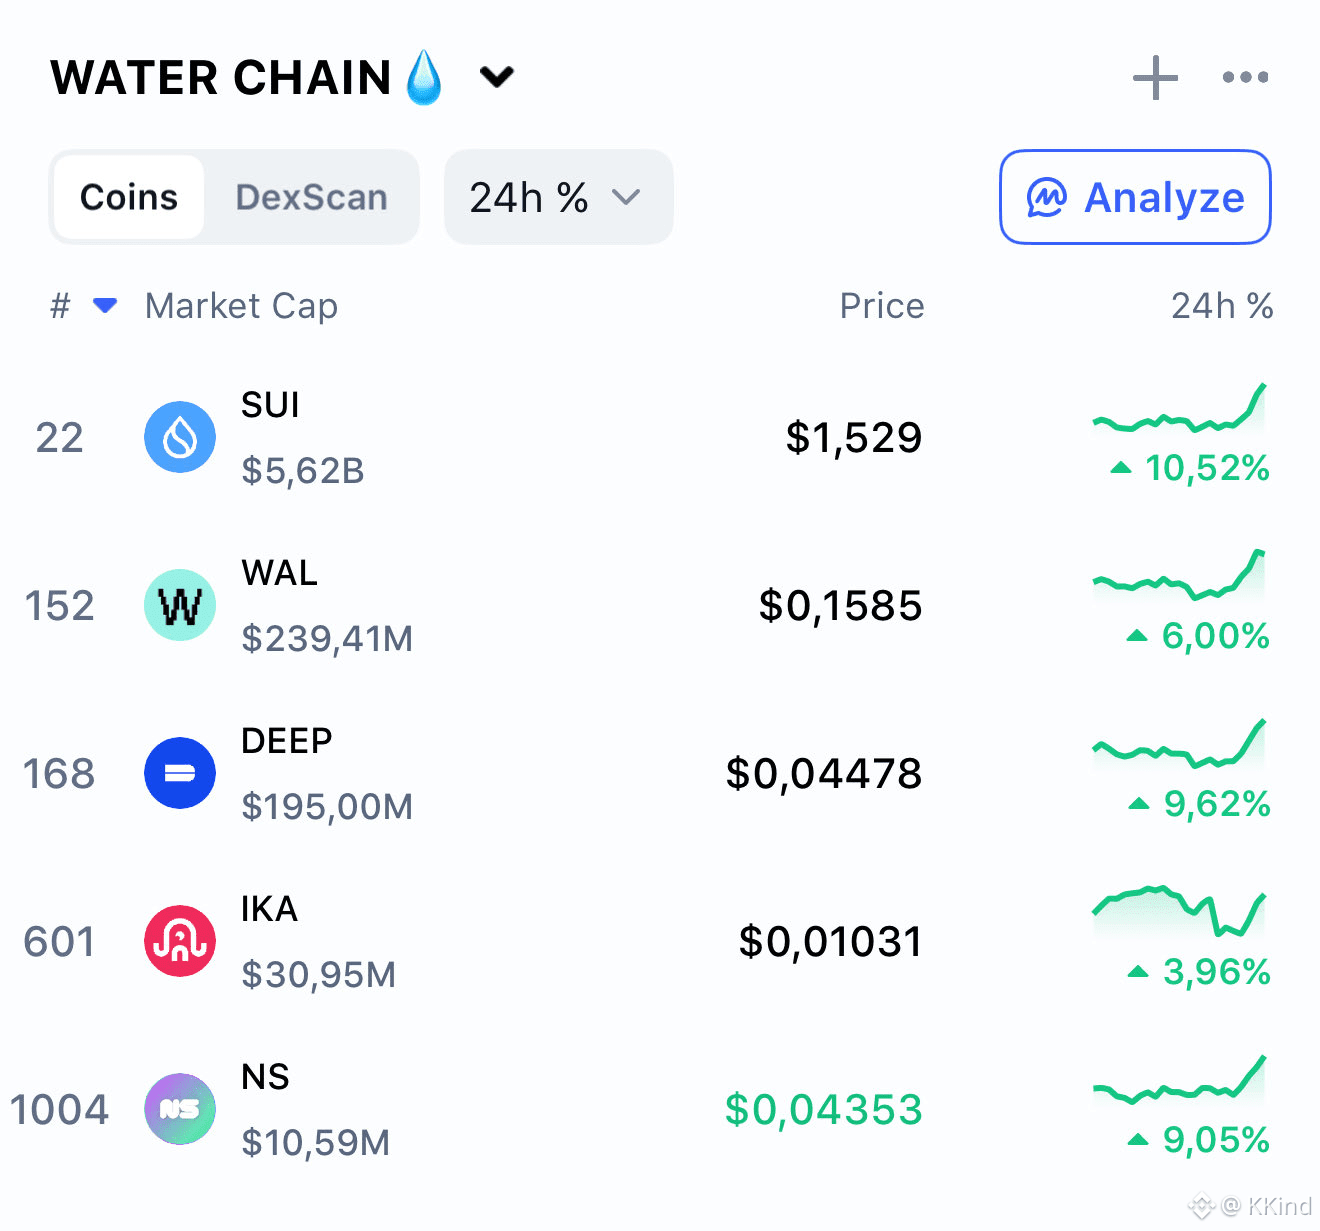Viewport: 1320px width, 1231px height.
Task: Switch to the Coins tab
Action: point(129,197)
